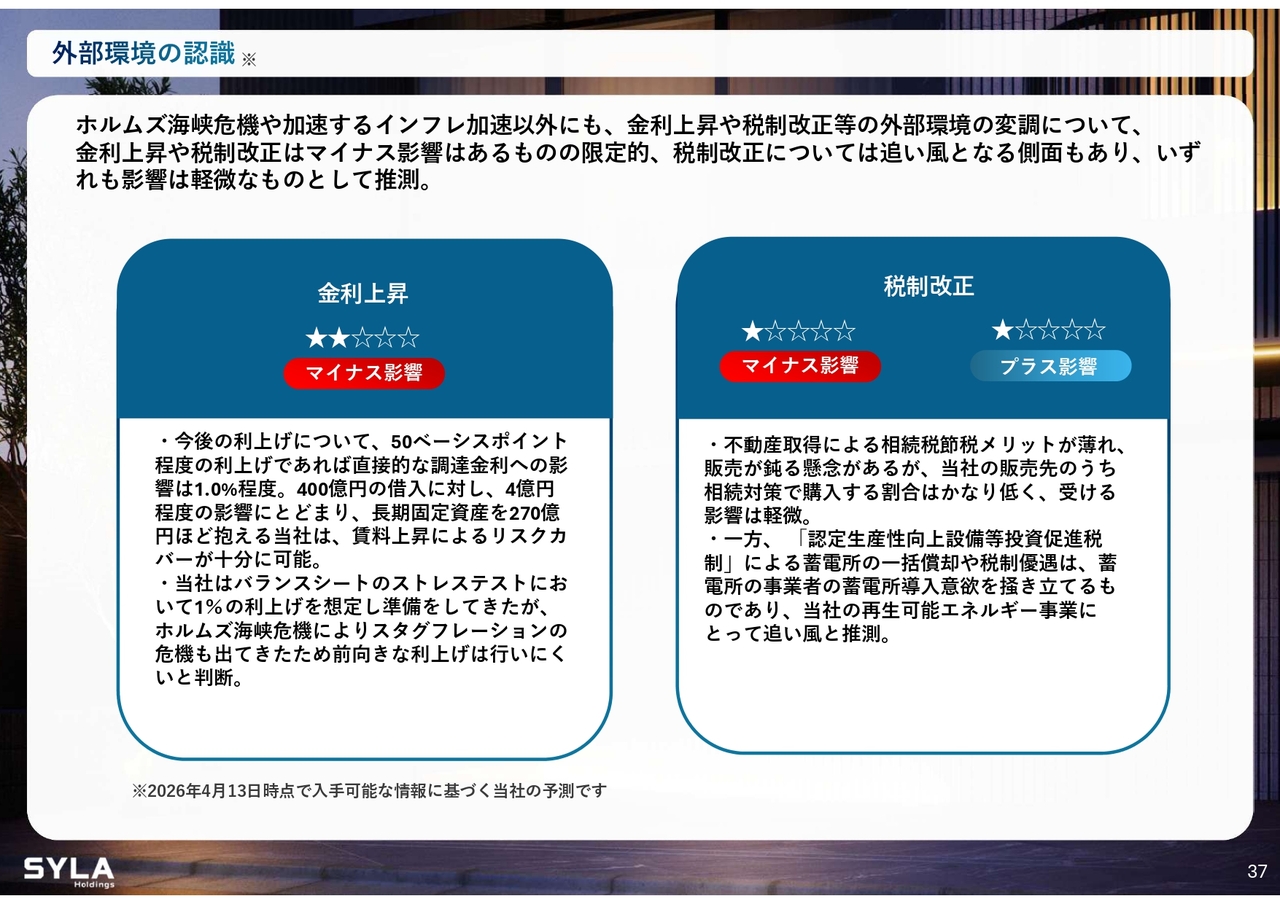Select the last empty star above プラス影響
1280x904 pixels.
tap(1094, 330)
